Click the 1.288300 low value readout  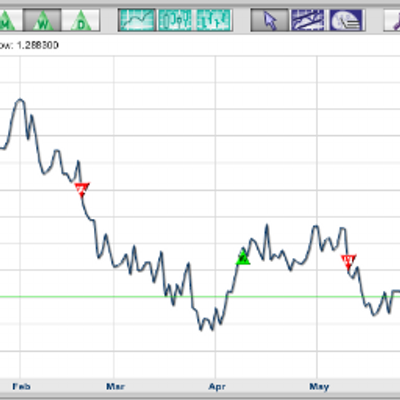coord(37,45)
